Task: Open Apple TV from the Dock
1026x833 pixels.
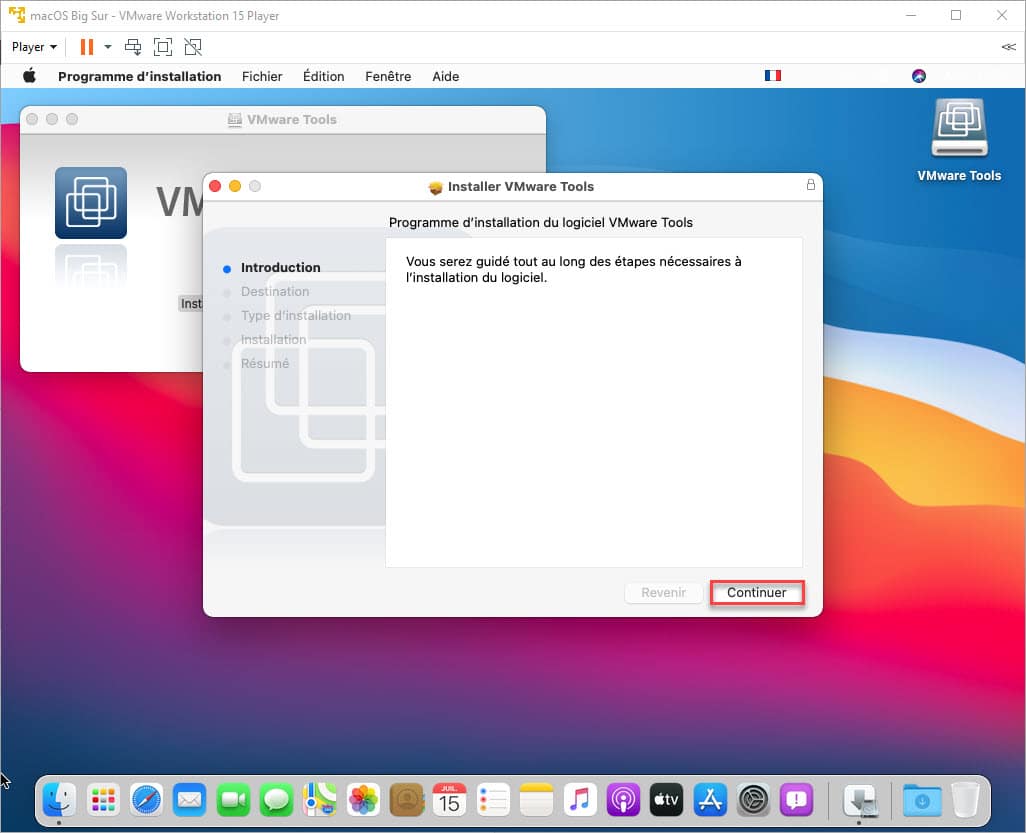Action: [x=666, y=800]
